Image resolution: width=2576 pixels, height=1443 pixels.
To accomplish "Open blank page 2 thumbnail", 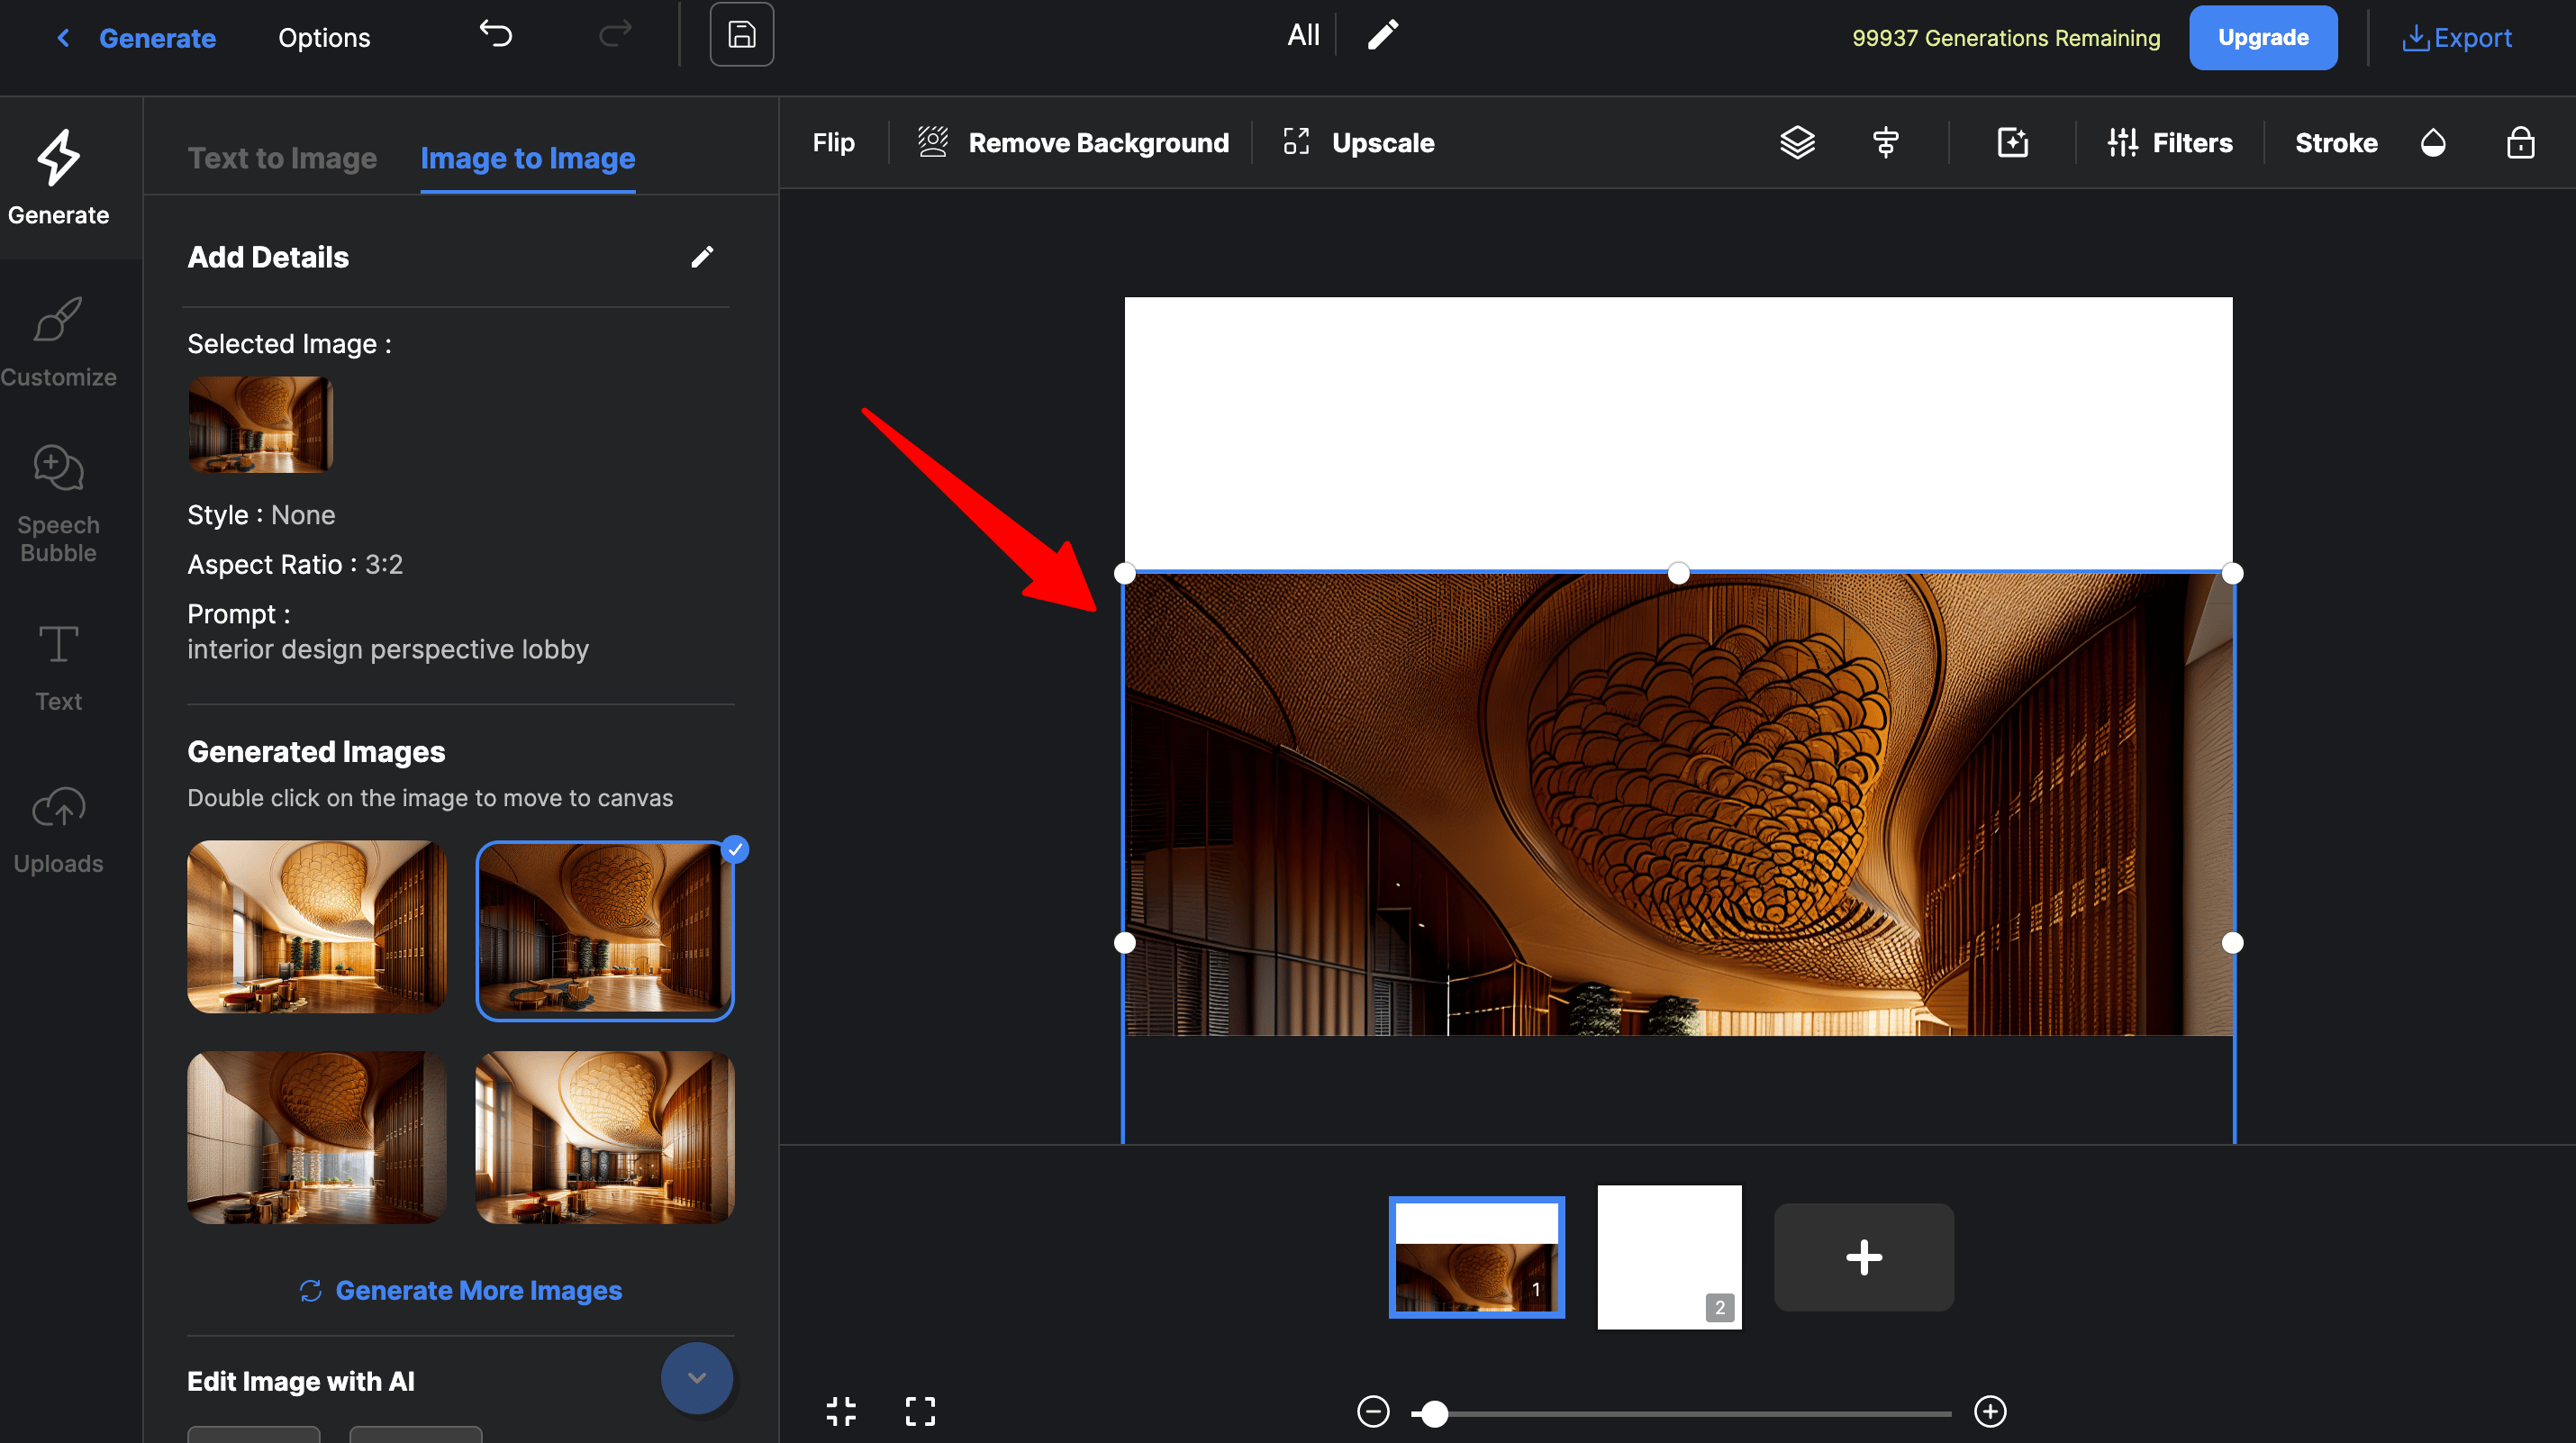I will [1669, 1257].
